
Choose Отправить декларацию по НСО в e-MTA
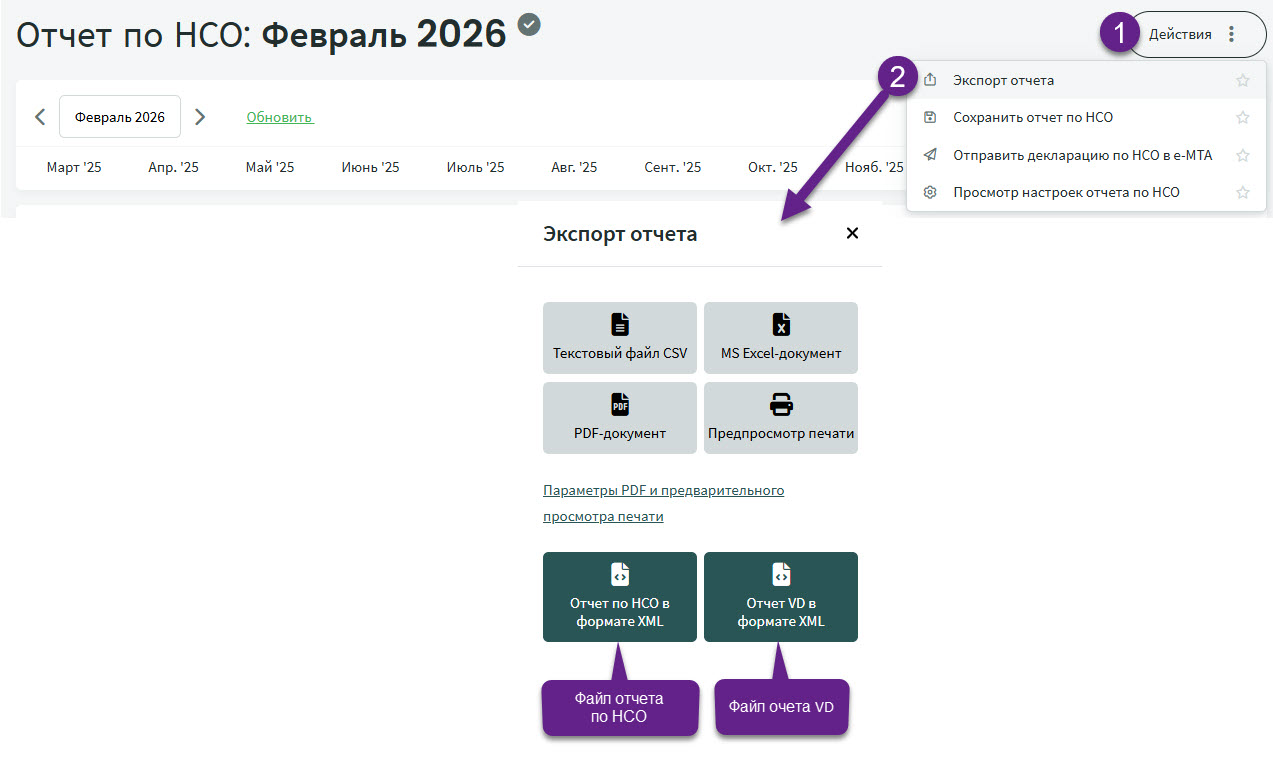pos(1082,155)
